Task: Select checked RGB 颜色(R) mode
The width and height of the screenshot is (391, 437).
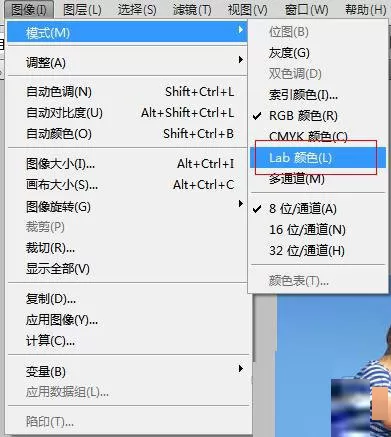Action: 318,116
